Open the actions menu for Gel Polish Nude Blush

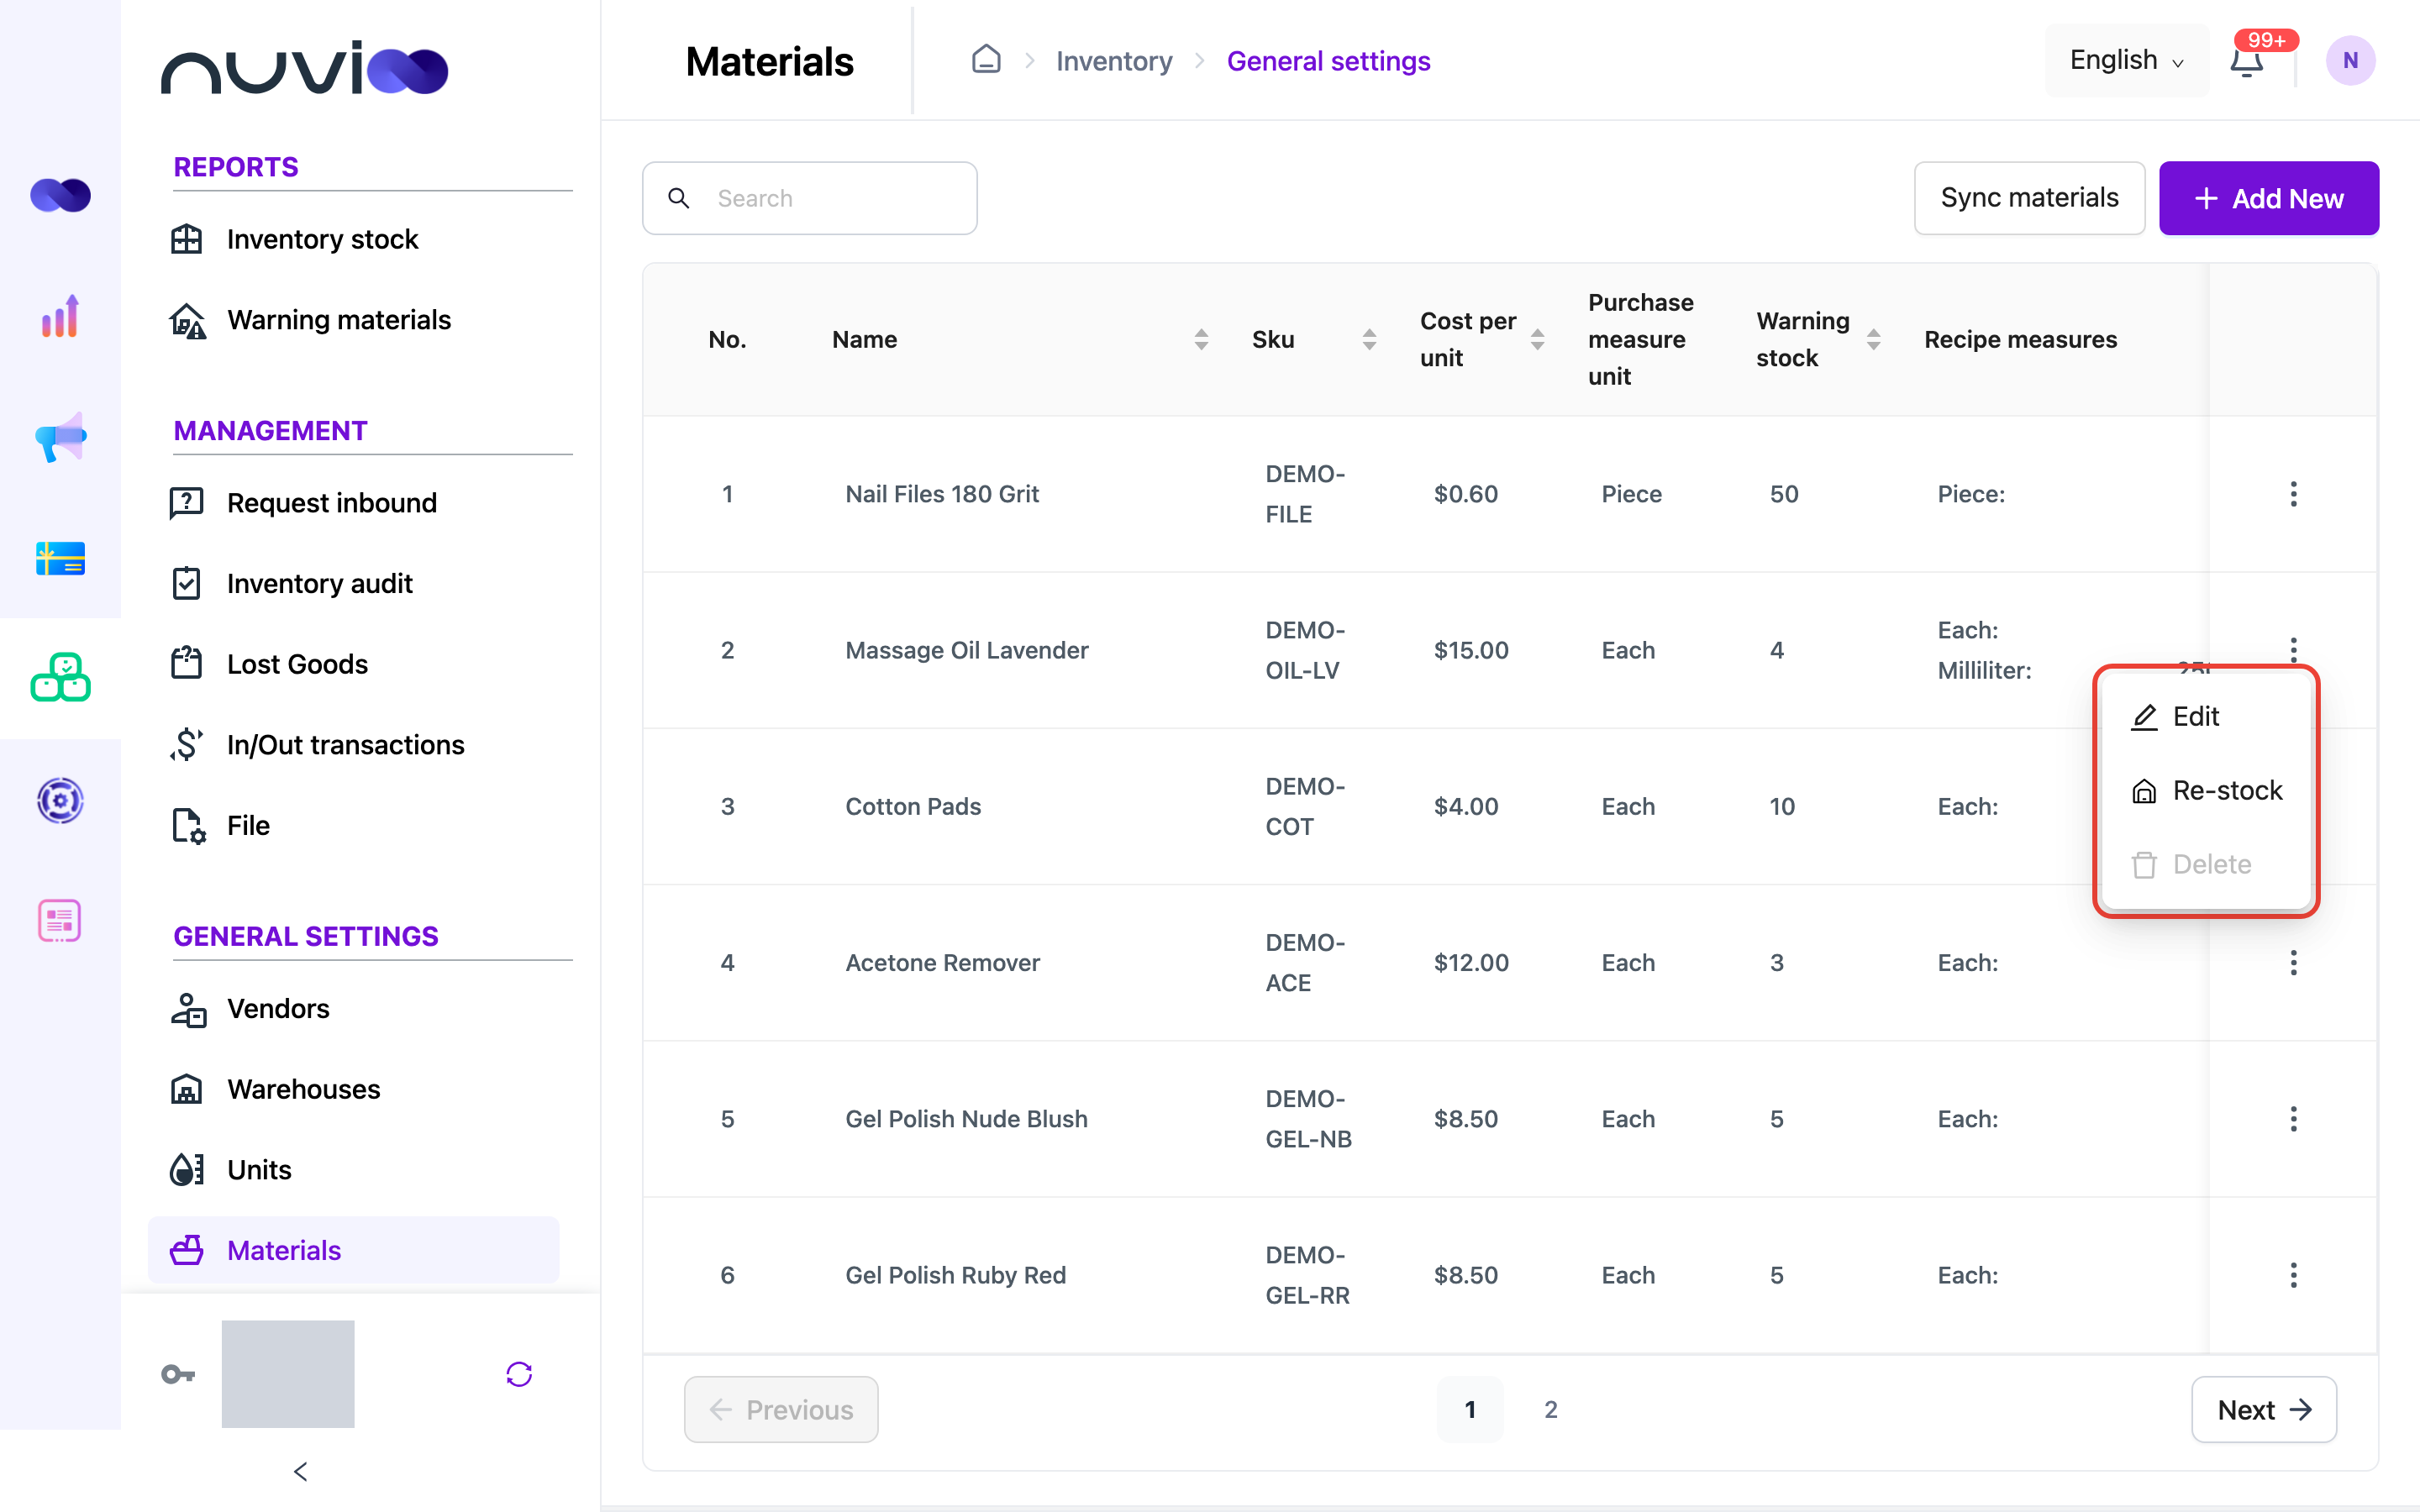click(x=2293, y=1119)
